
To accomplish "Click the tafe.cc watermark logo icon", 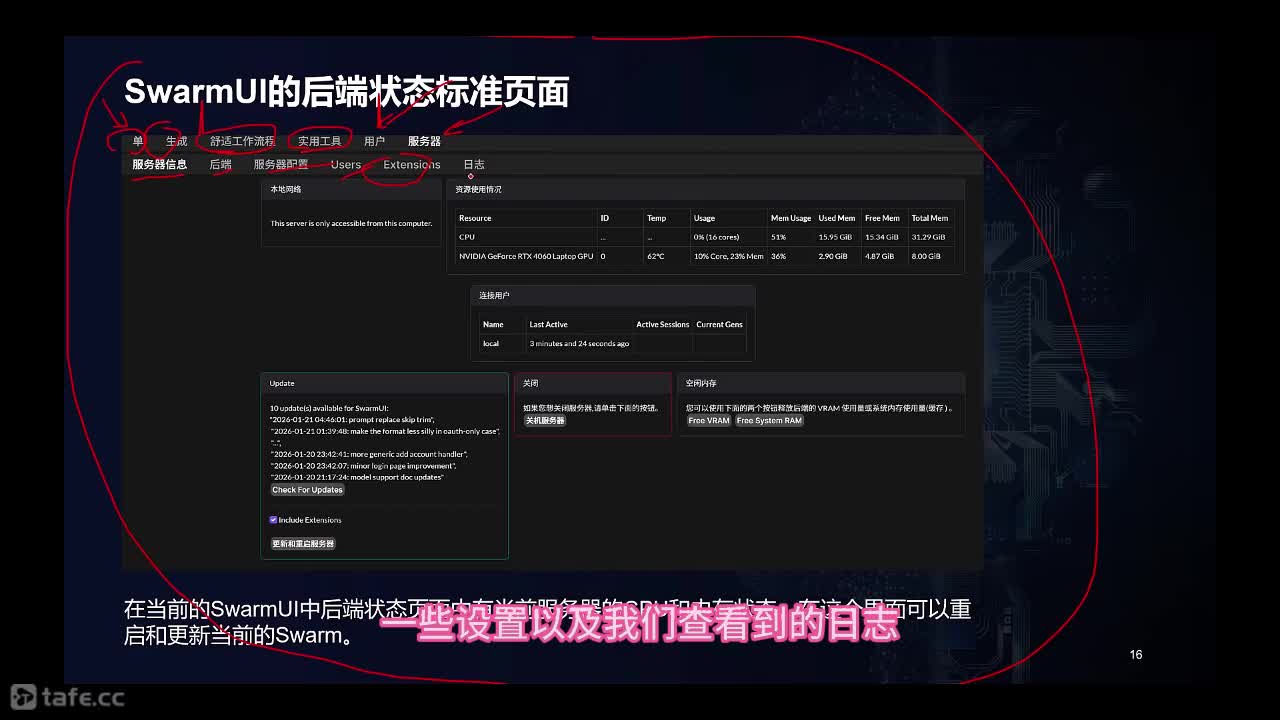I will click(x=23, y=697).
